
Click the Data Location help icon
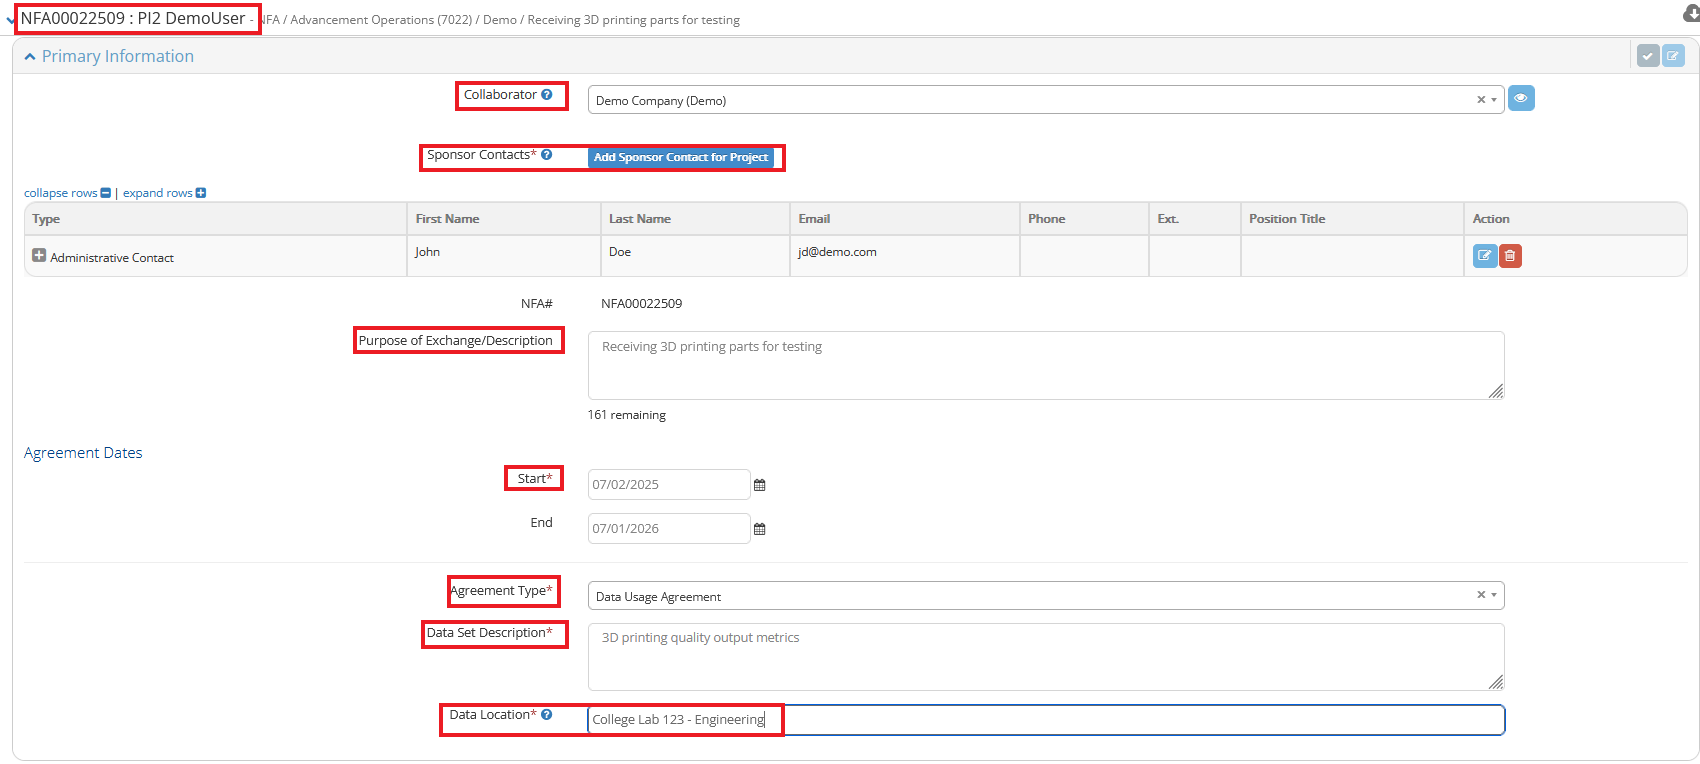coord(547,715)
